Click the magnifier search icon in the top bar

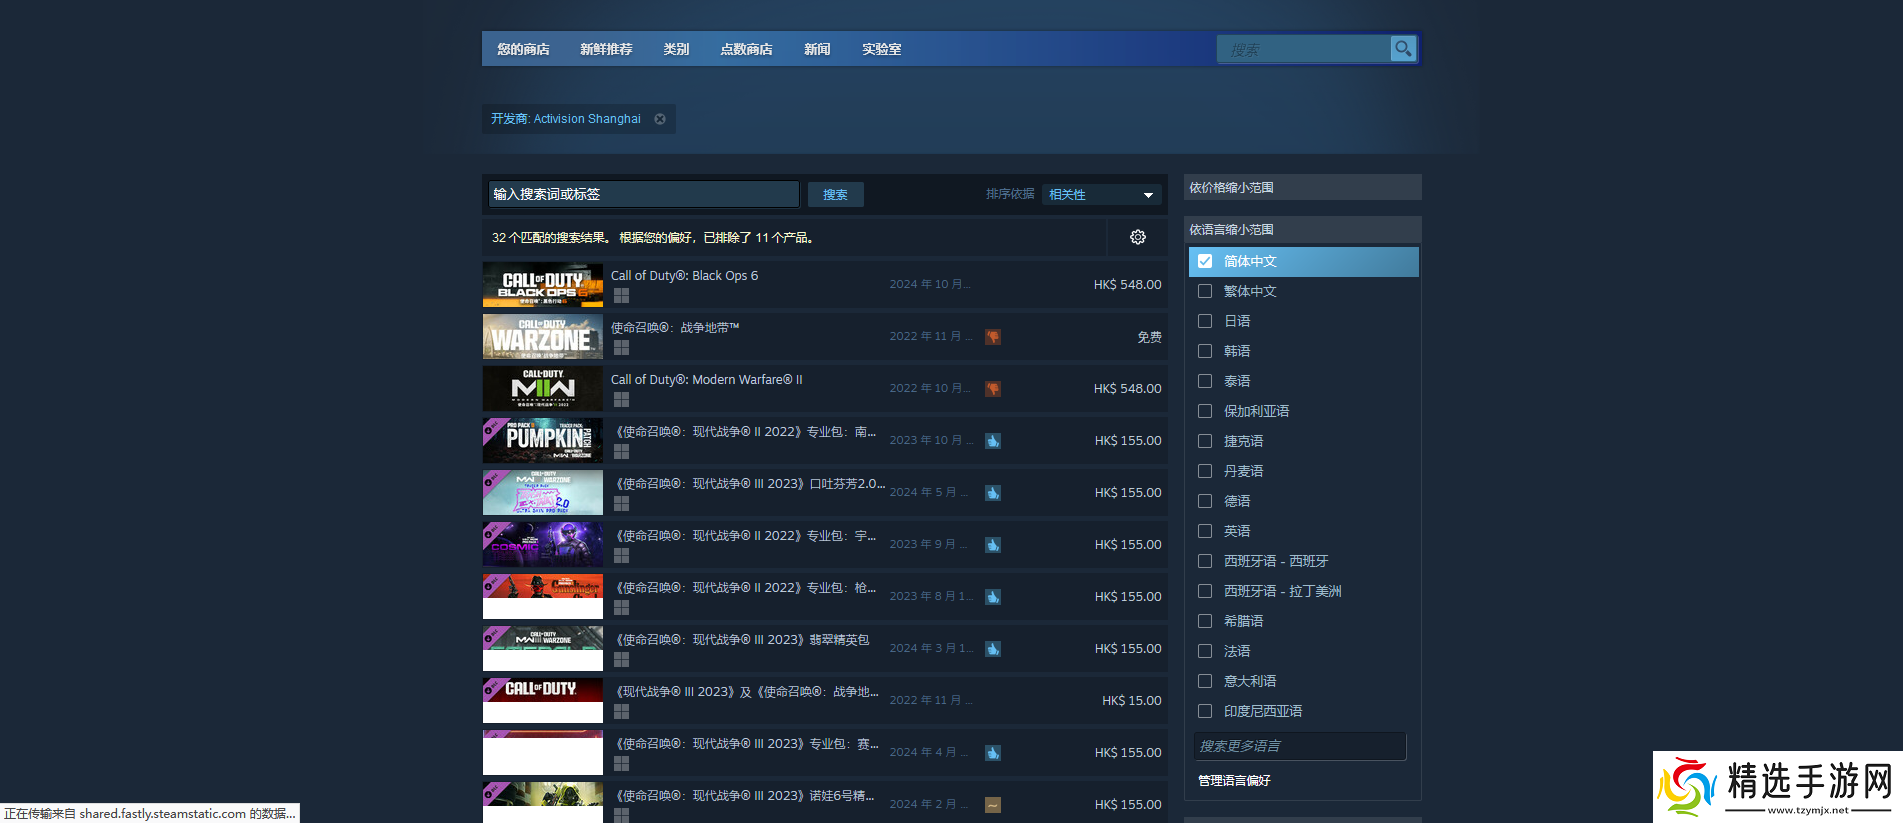(1403, 48)
